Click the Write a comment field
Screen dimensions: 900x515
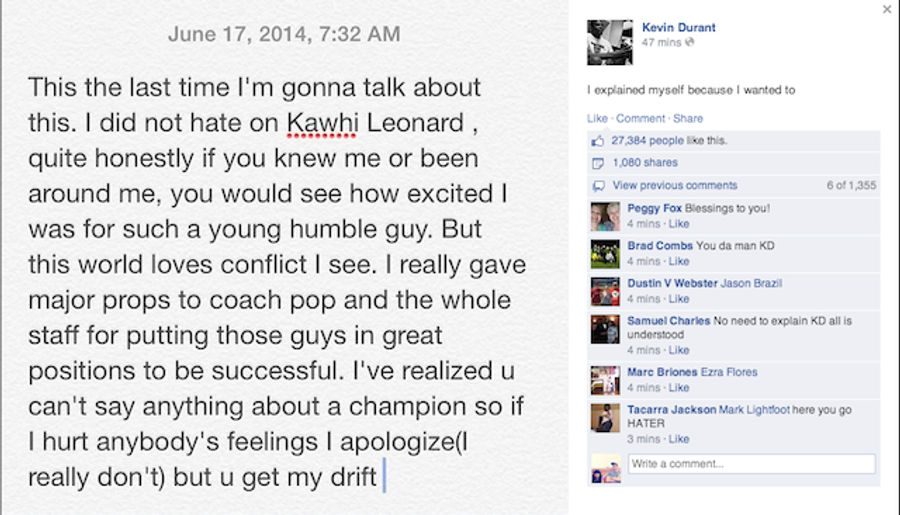pyautogui.click(x=751, y=464)
